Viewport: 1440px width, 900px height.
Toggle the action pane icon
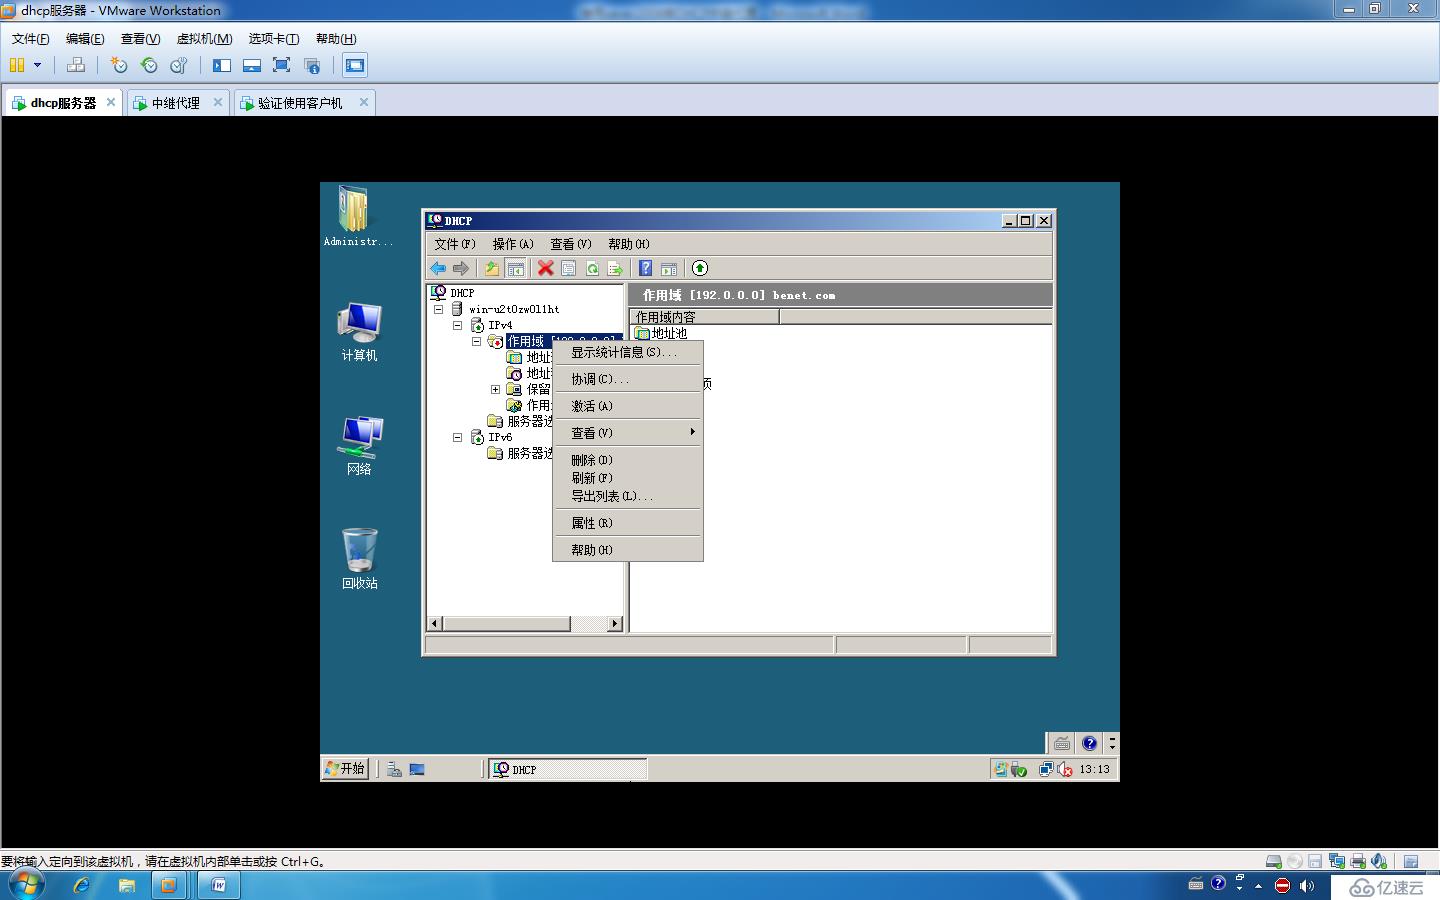(669, 268)
